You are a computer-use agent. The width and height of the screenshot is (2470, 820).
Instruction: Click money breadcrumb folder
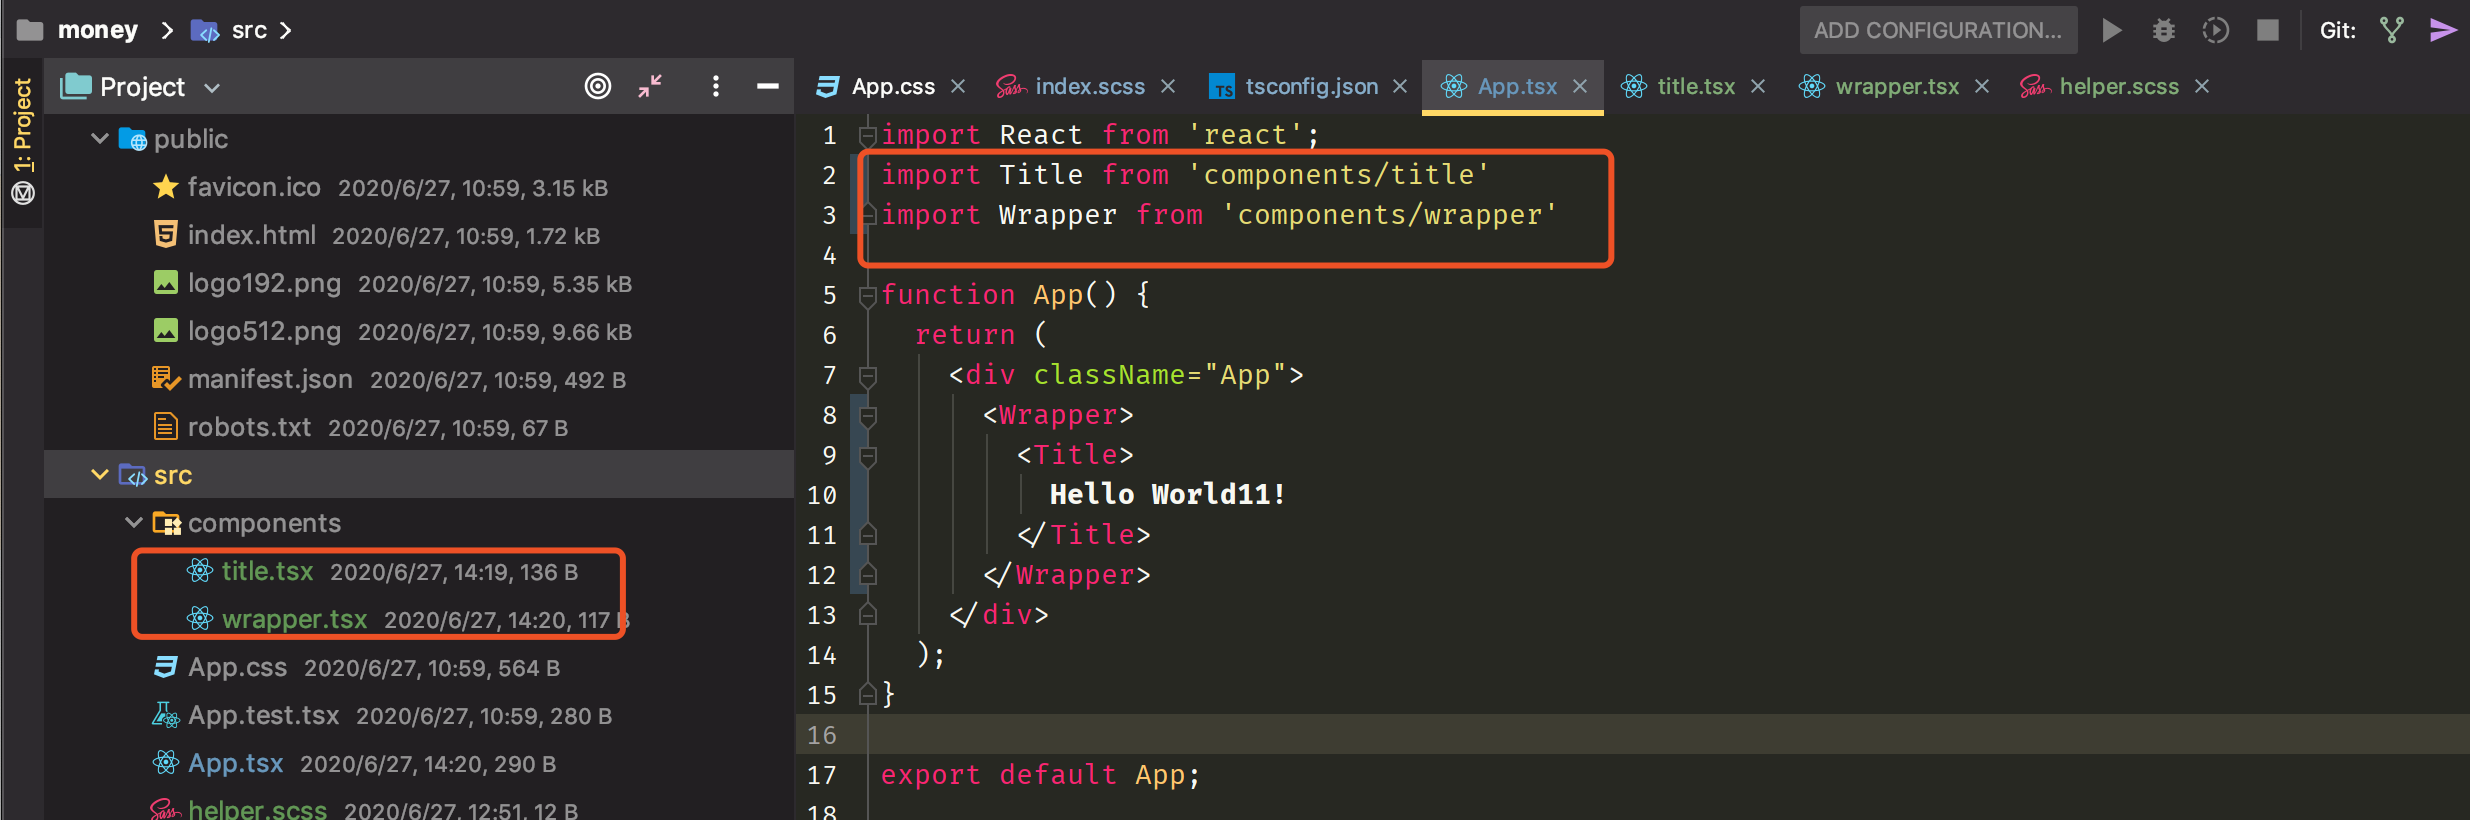point(78,30)
